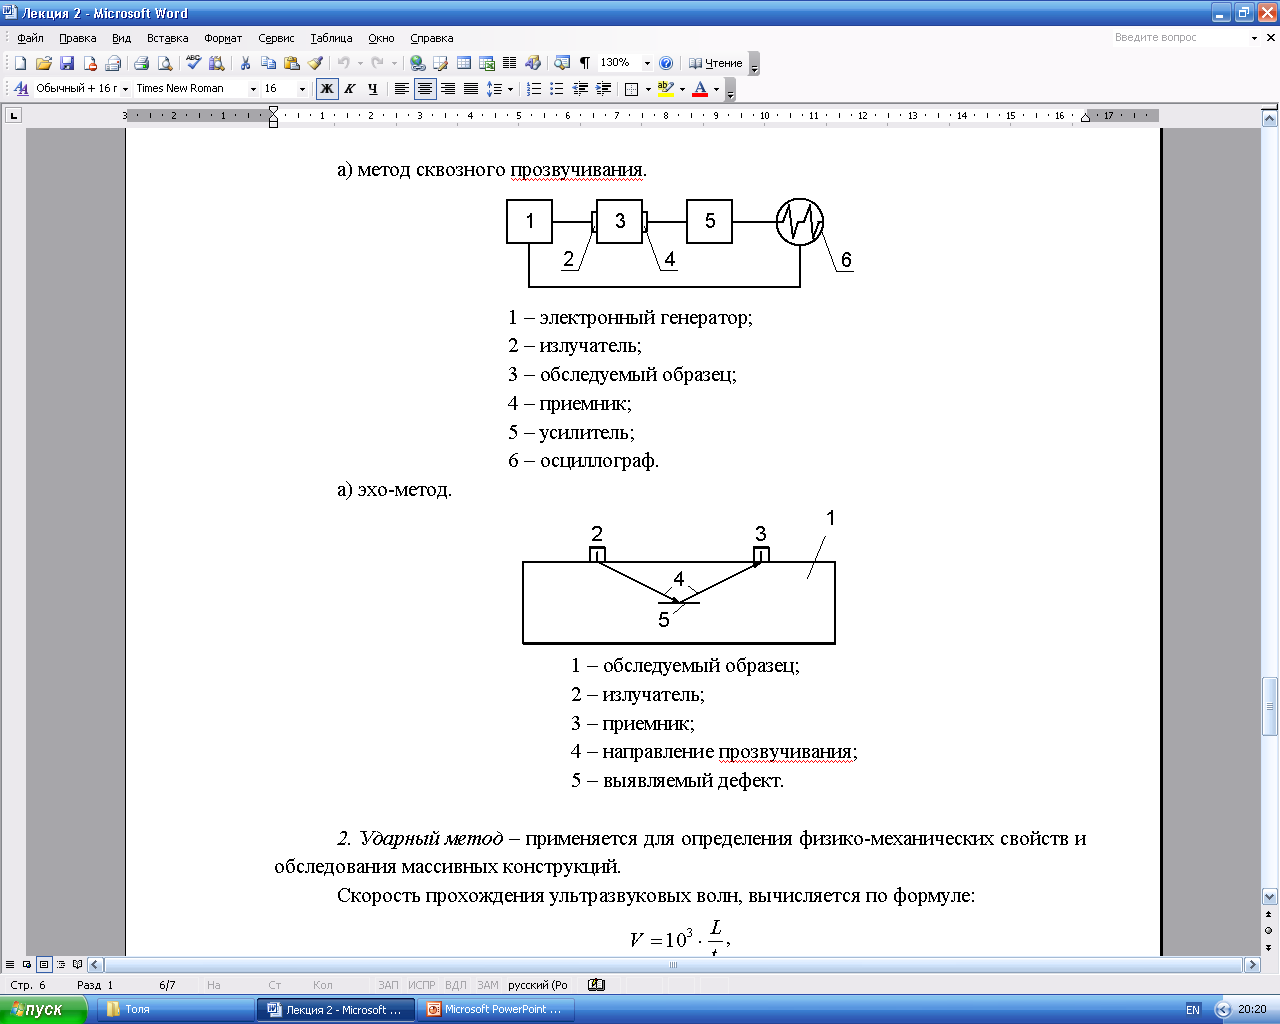This screenshot has width=1280, height=1024.
Task: Click the Columns icon
Action: click(x=509, y=63)
